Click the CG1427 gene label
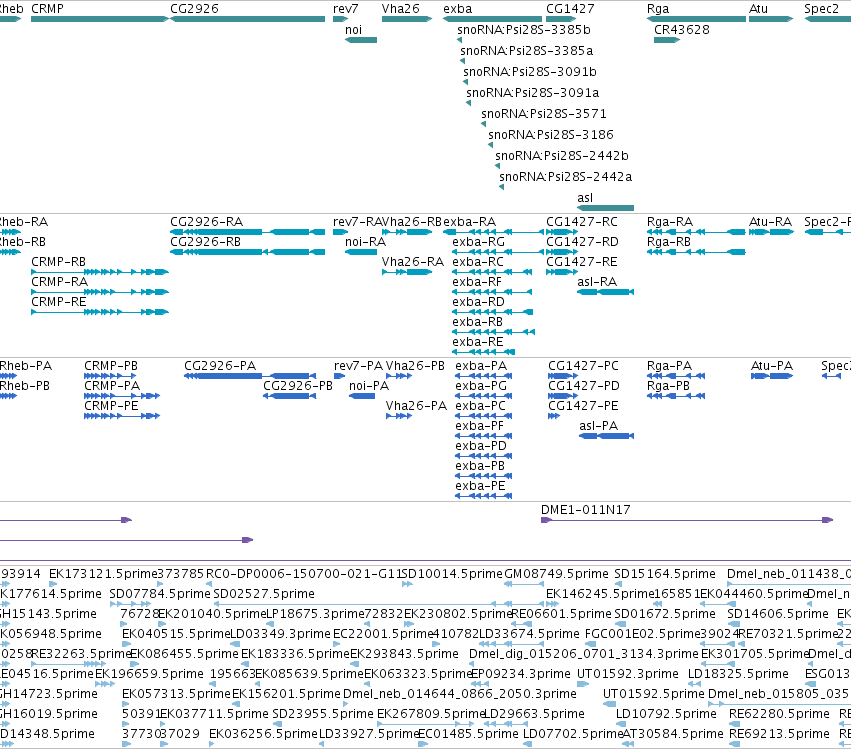The height and width of the screenshot is (749, 851). 570,9
